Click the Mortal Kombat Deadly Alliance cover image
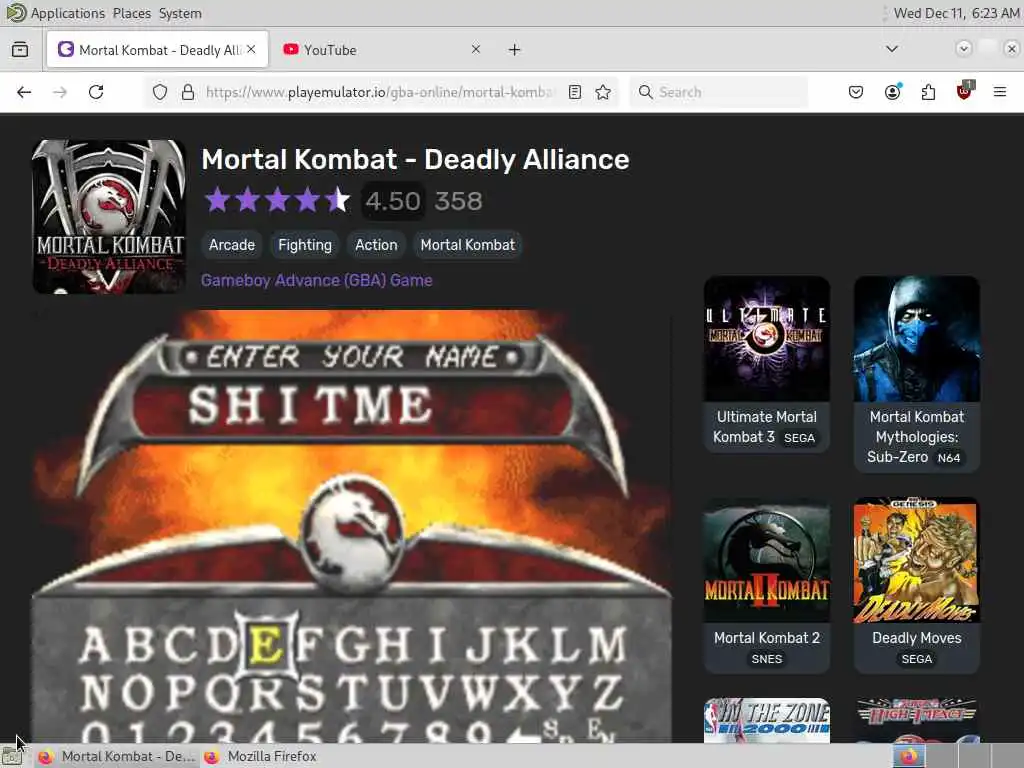 tap(109, 217)
